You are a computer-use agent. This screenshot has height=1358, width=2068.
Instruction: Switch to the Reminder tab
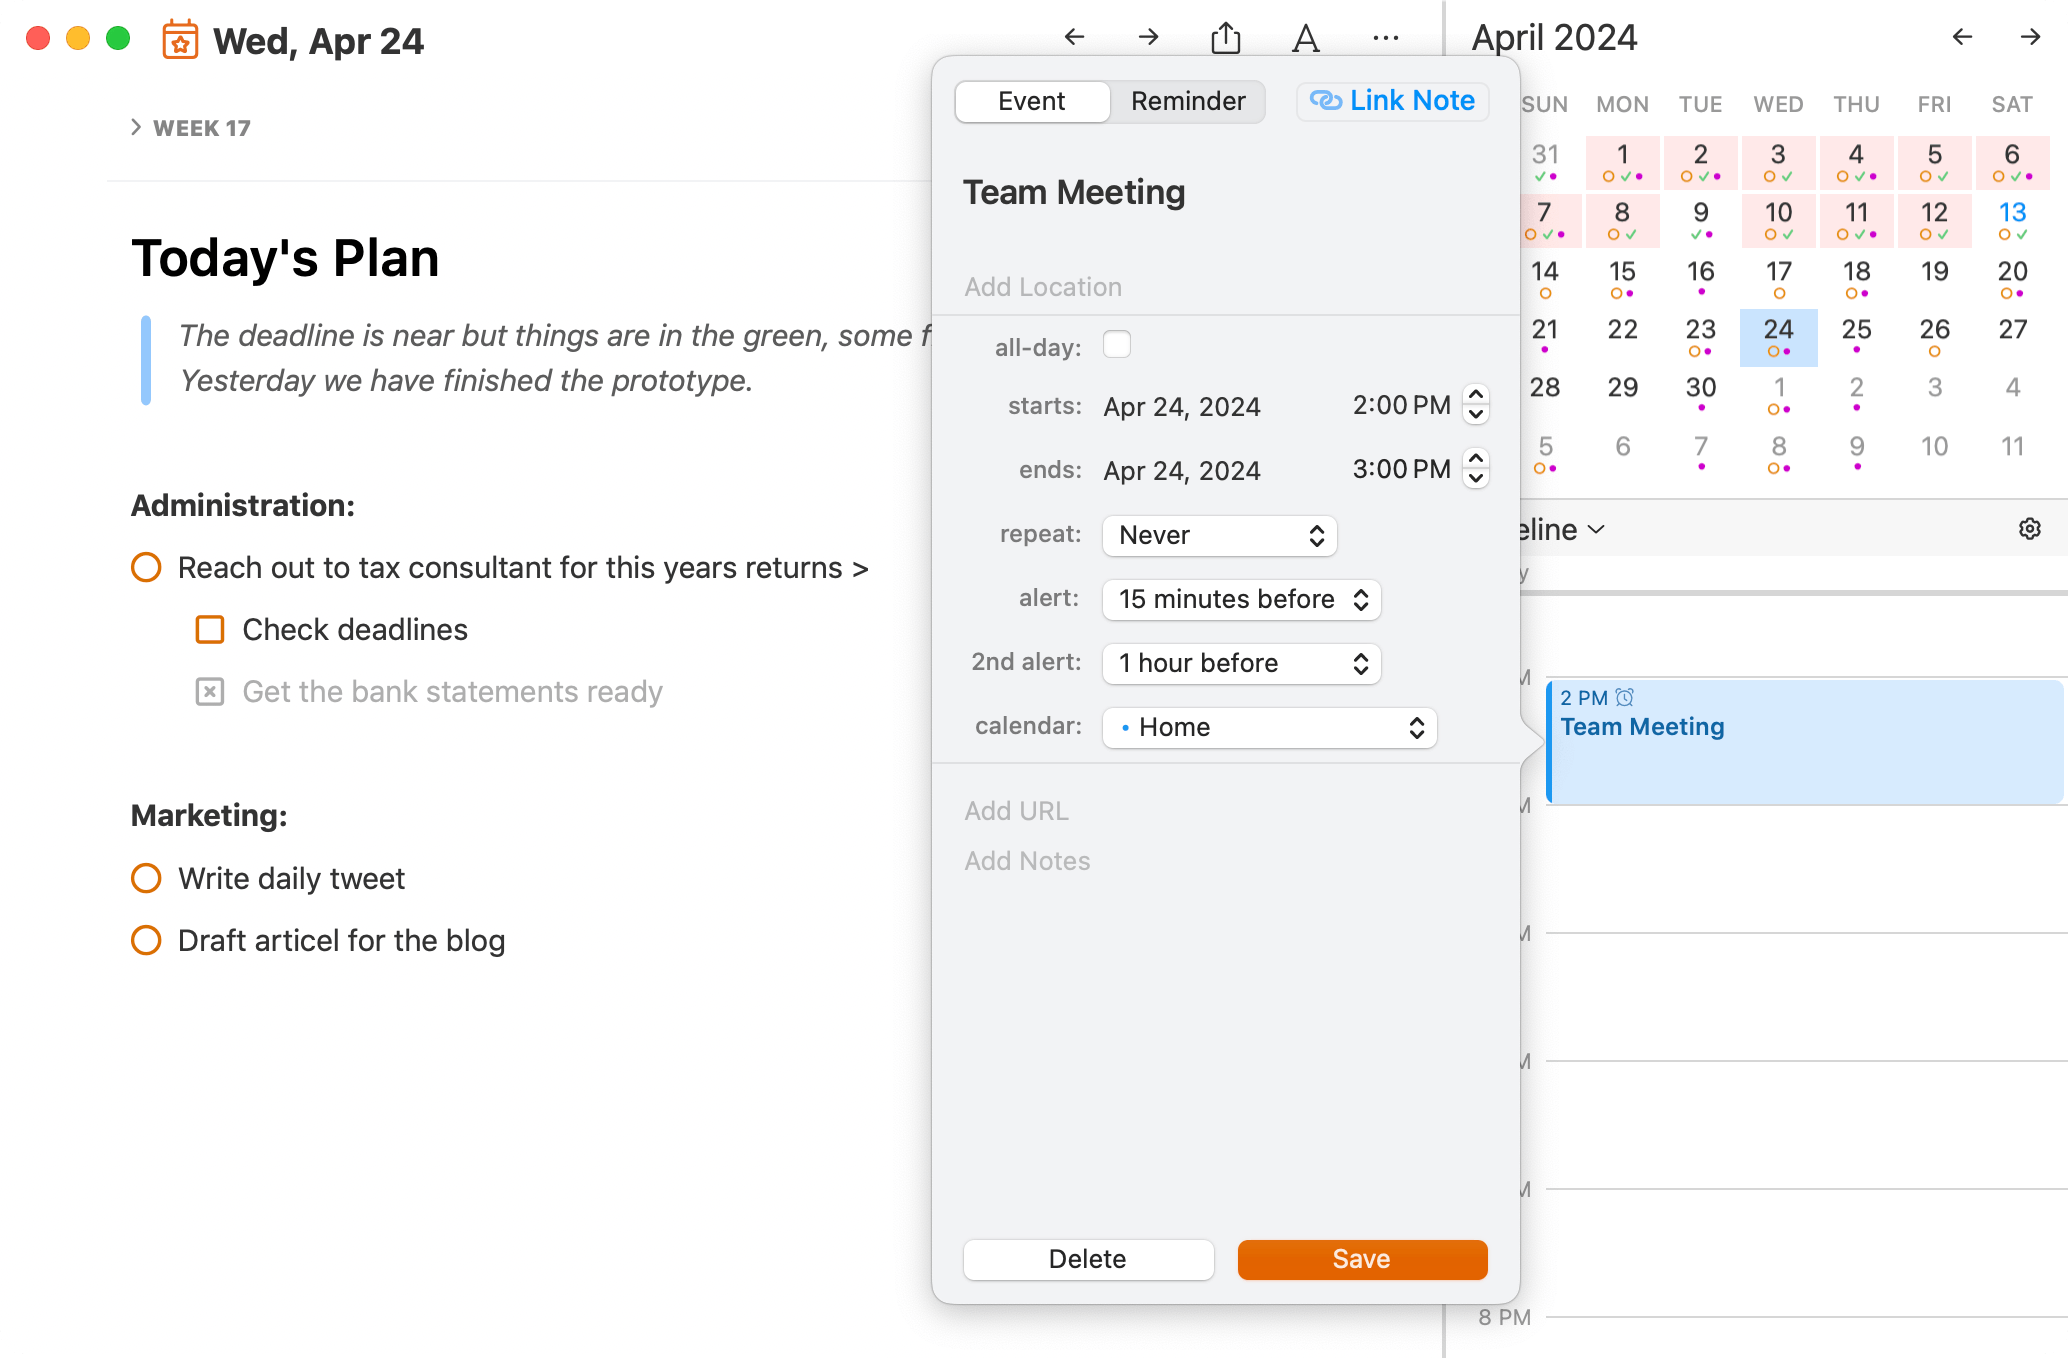1188,101
